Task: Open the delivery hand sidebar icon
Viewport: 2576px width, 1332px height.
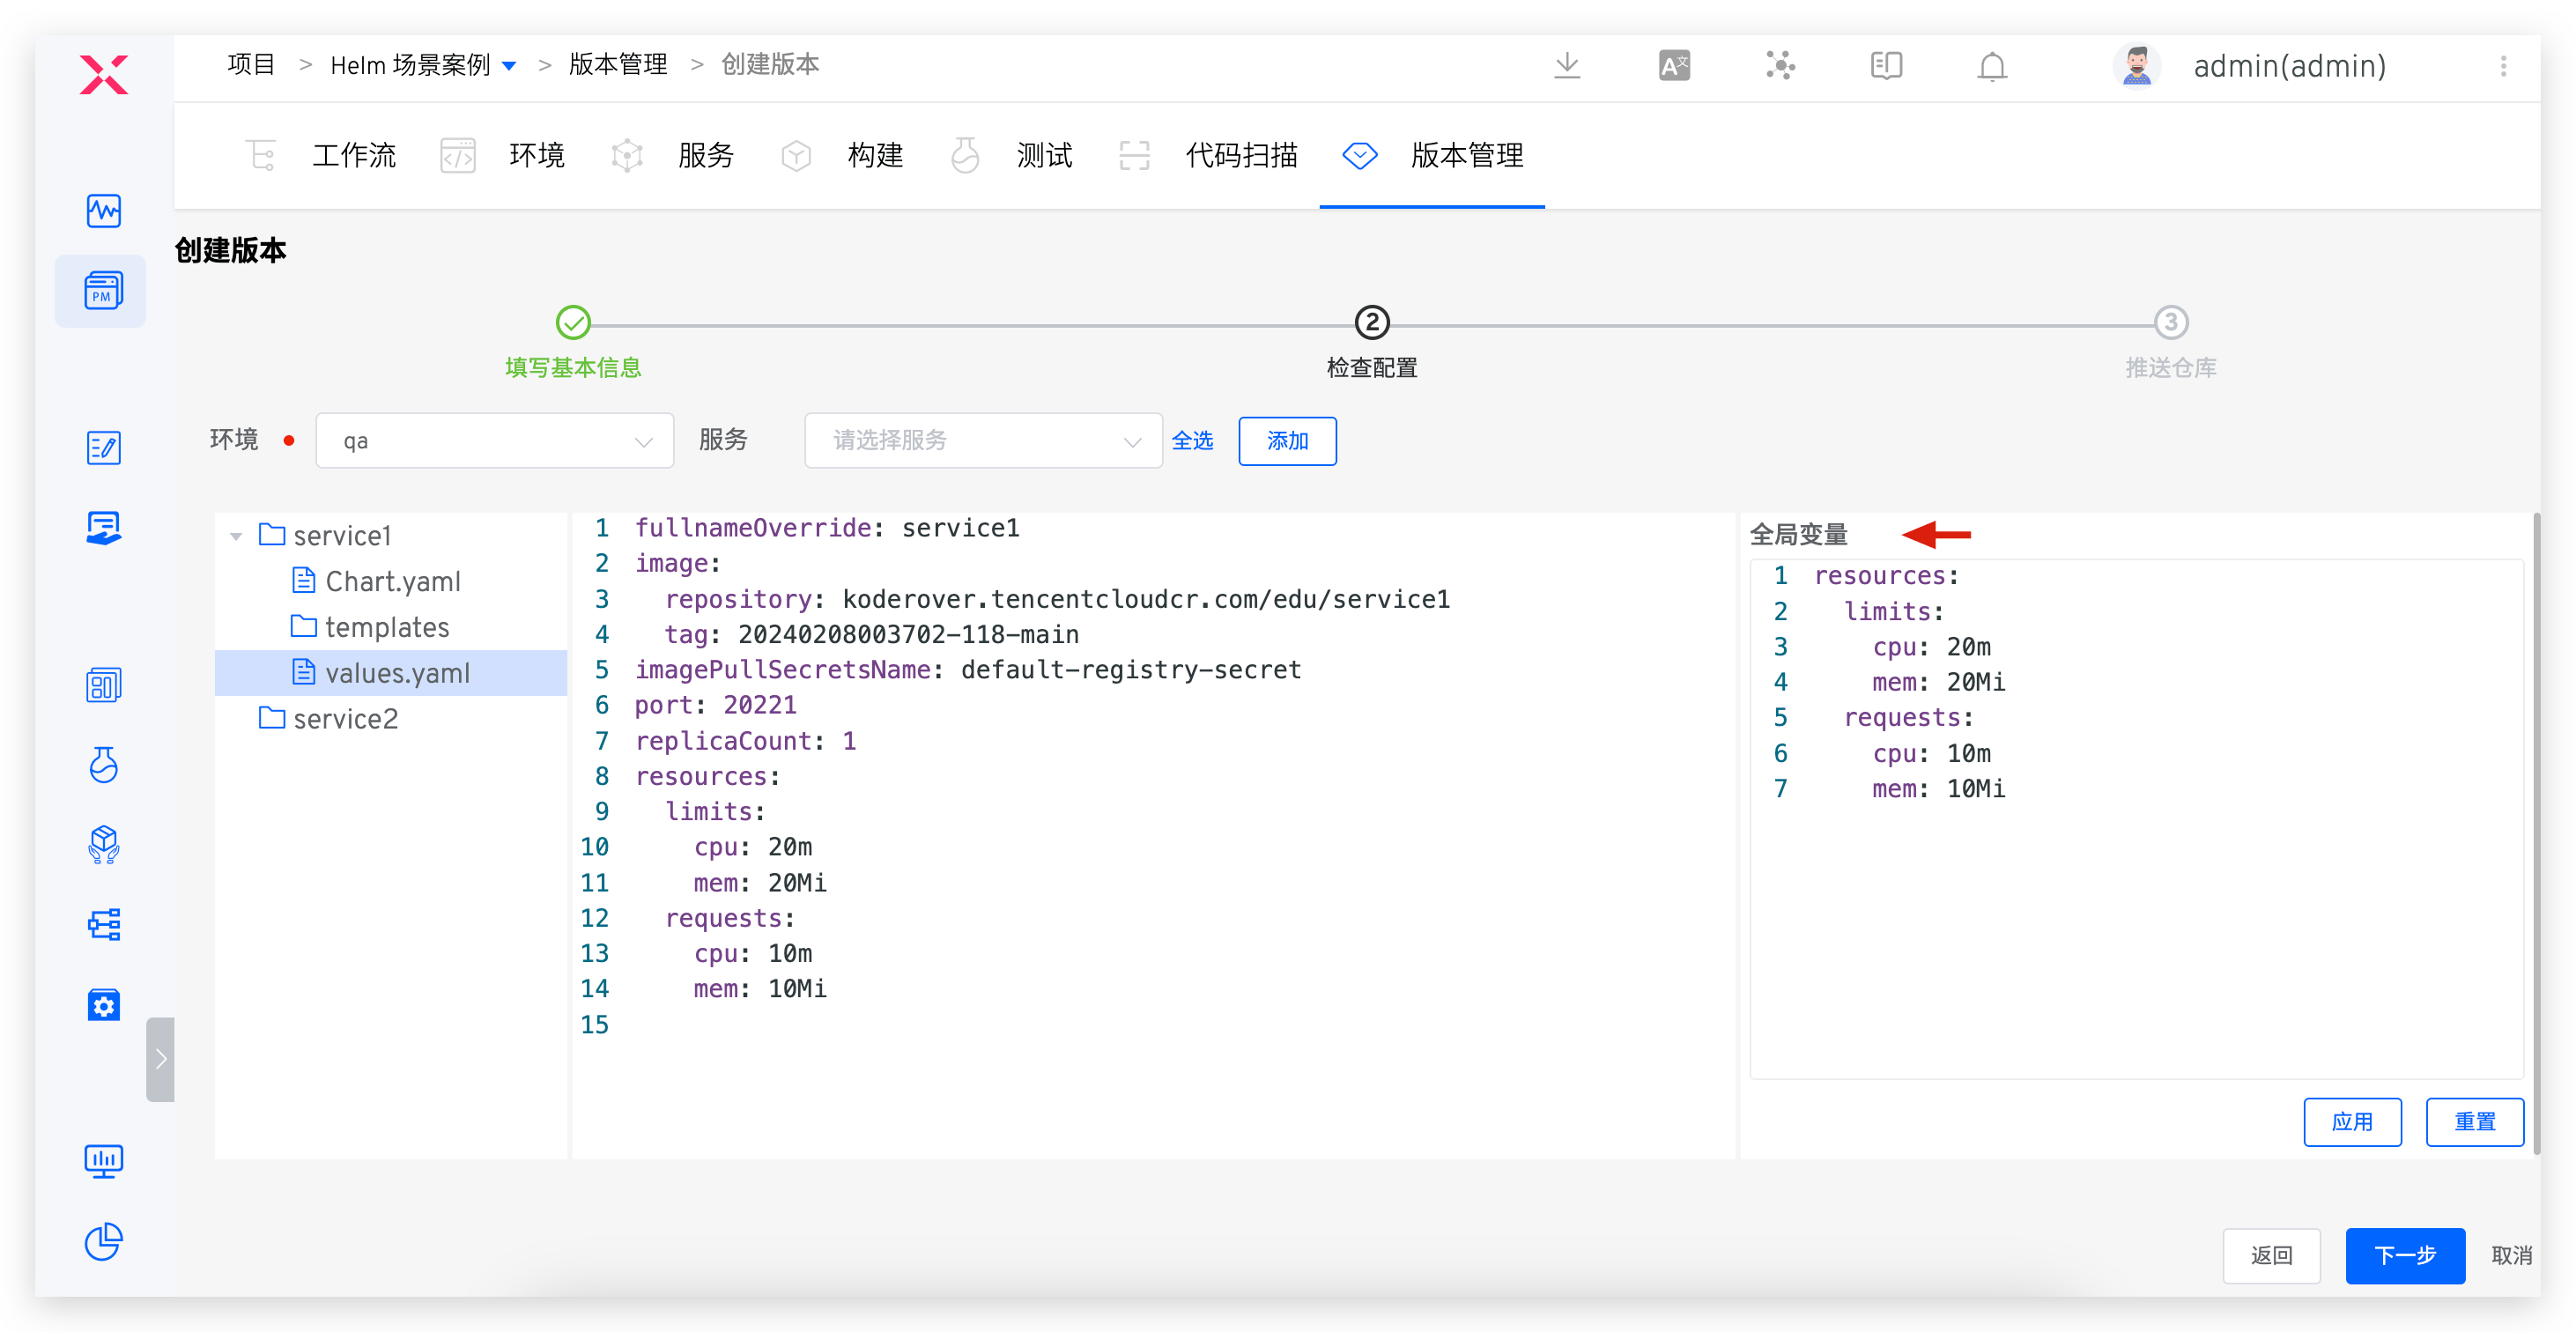Action: [x=104, y=527]
